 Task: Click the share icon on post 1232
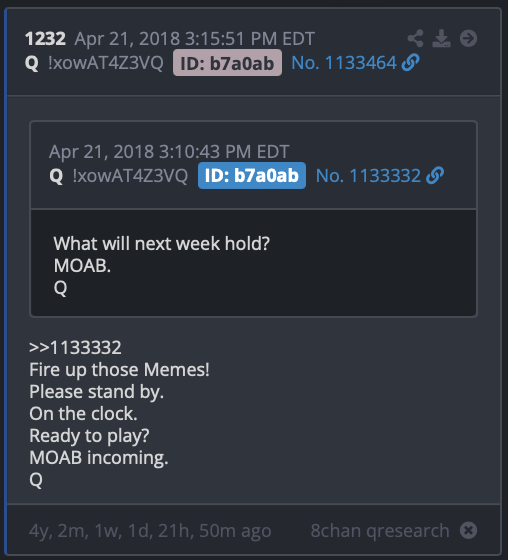point(415,38)
